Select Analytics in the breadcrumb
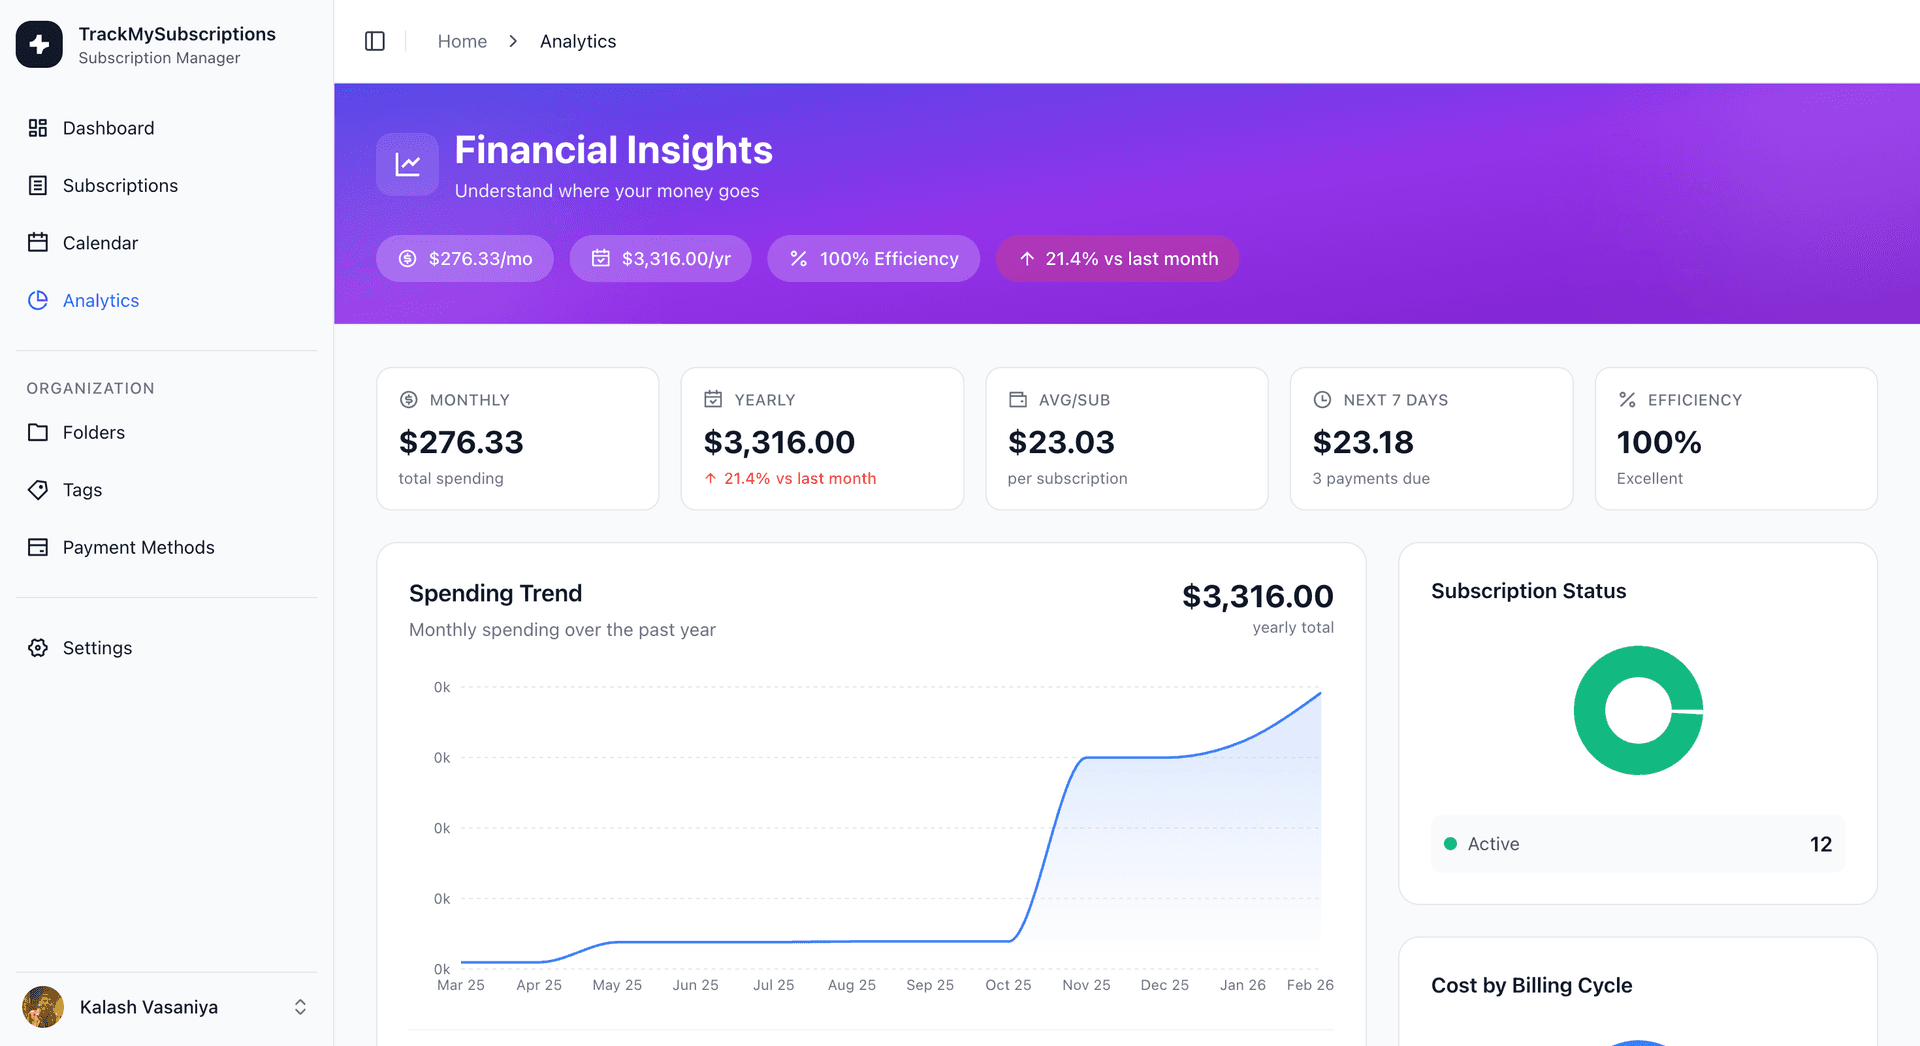Viewport: 1920px width, 1046px height. pyautogui.click(x=578, y=41)
